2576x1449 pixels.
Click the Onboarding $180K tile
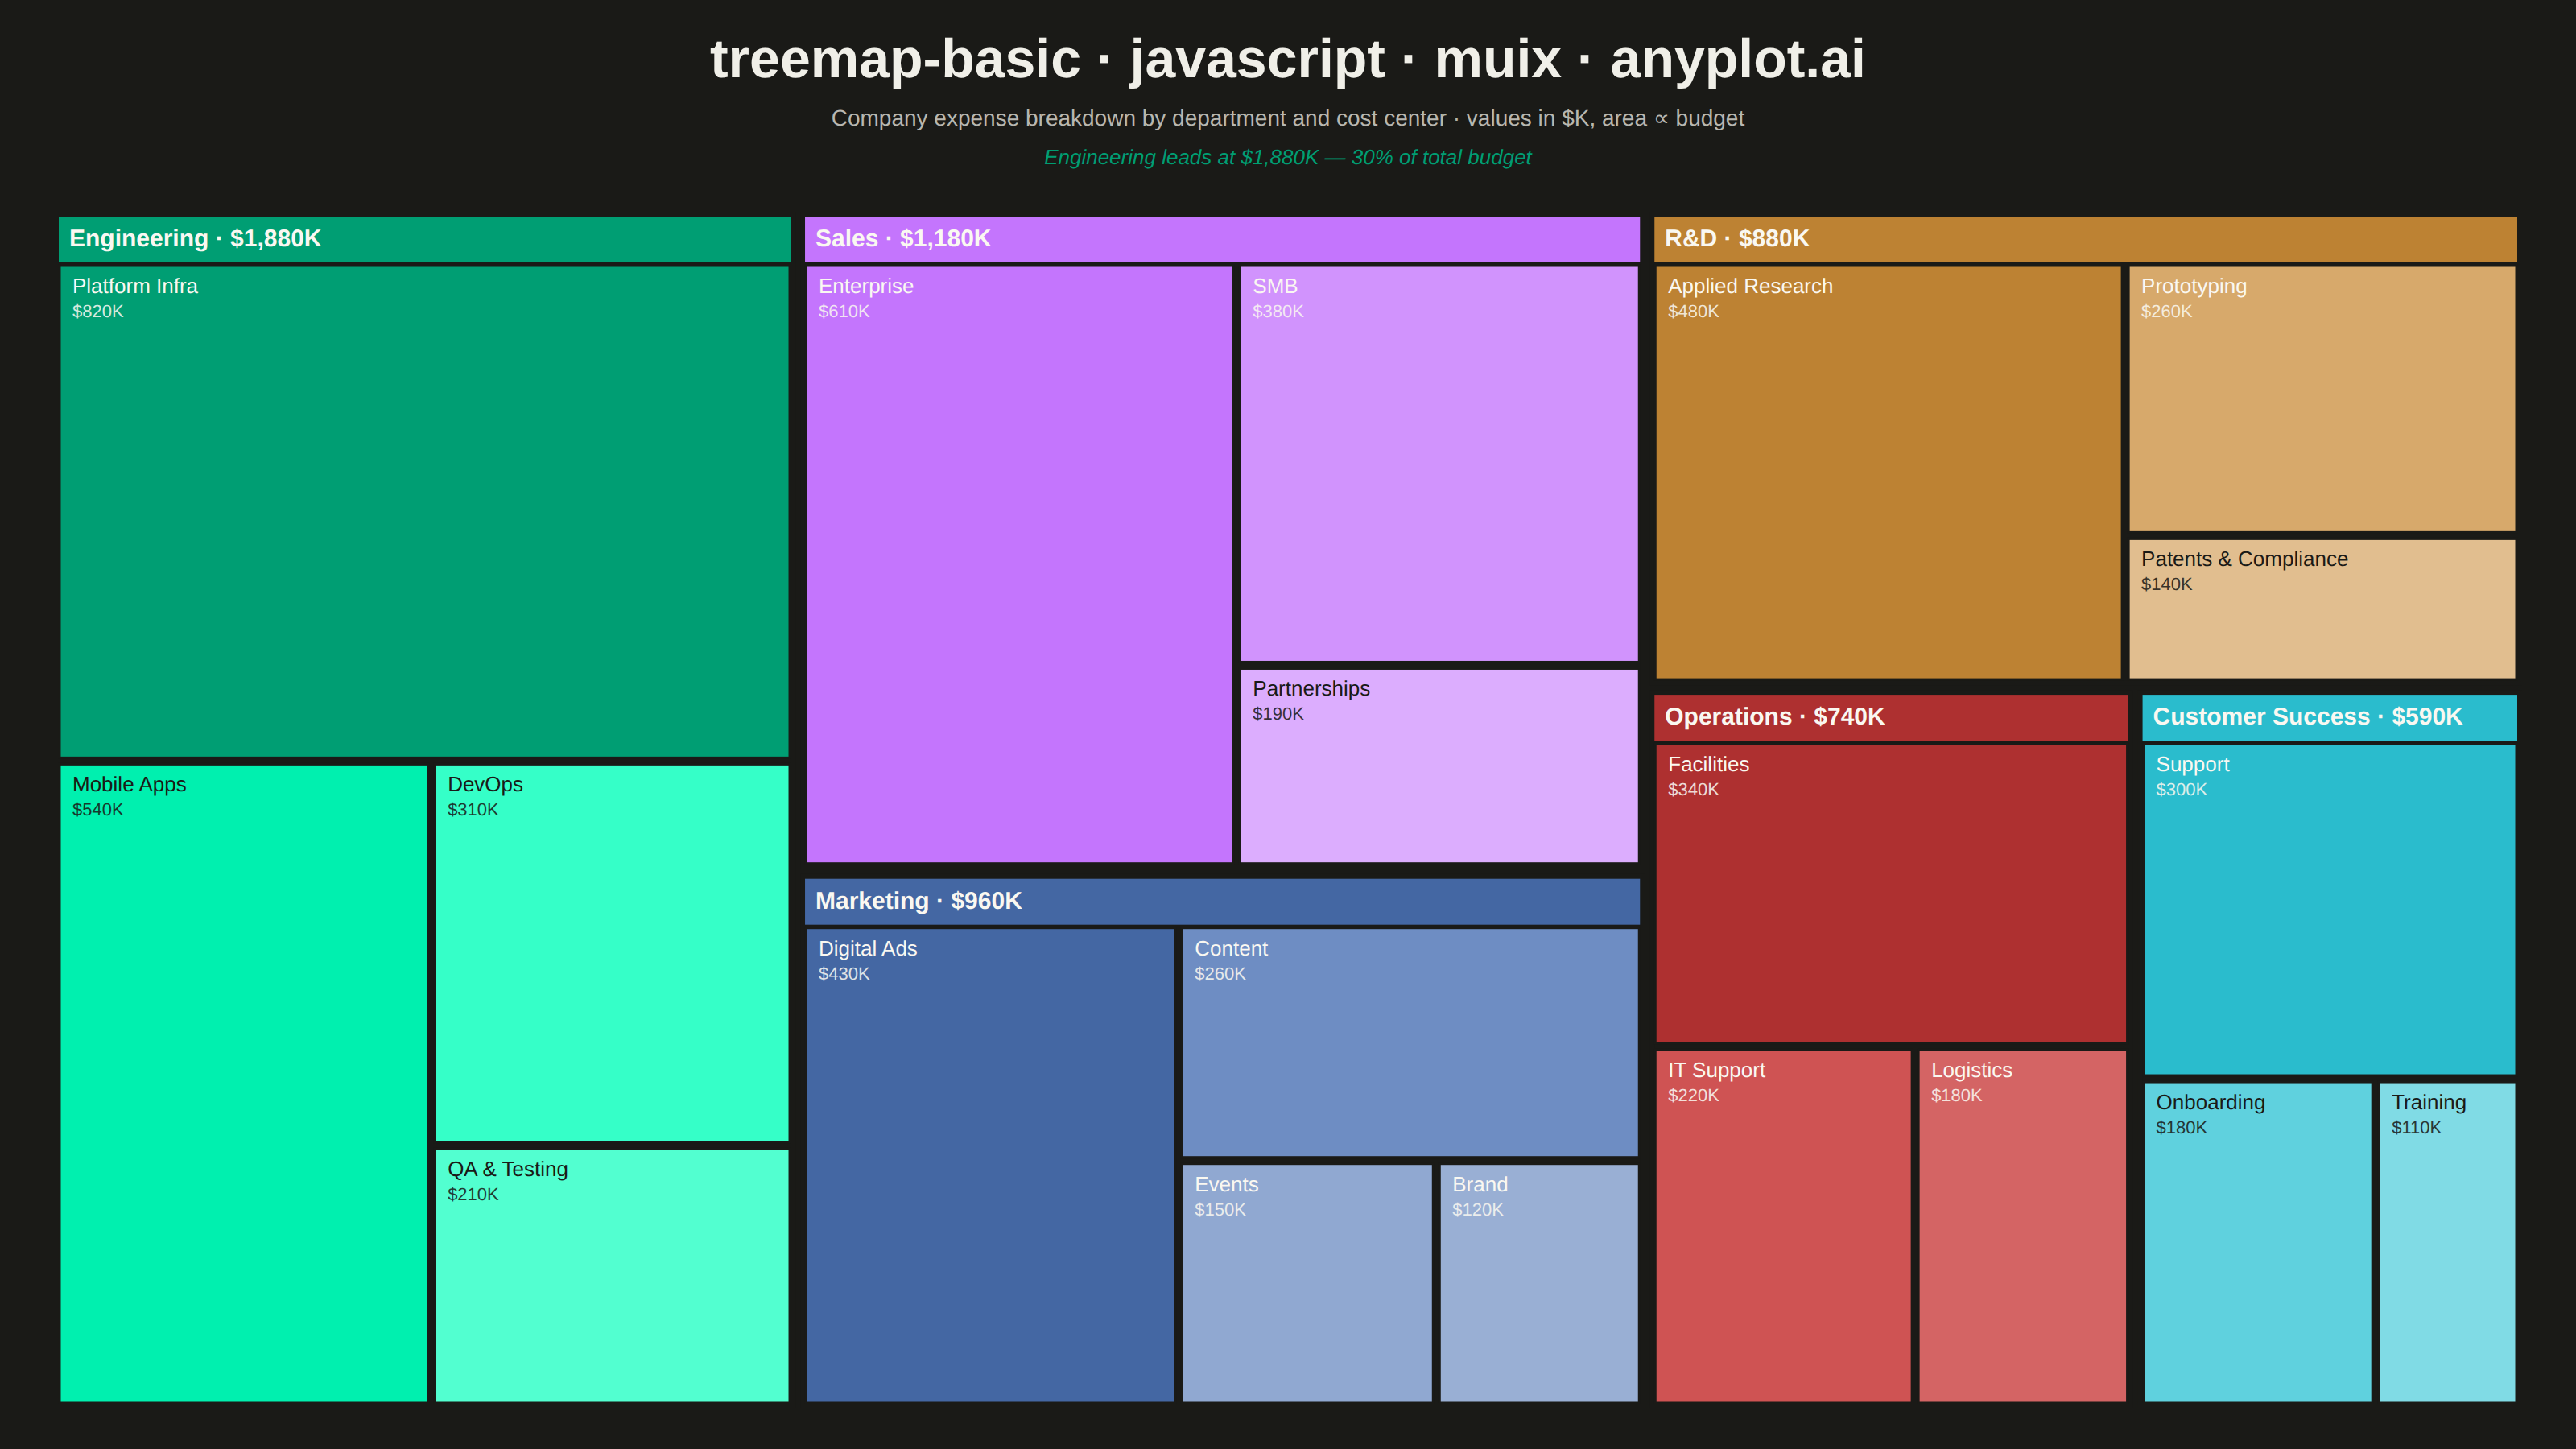click(2257, 1242)
